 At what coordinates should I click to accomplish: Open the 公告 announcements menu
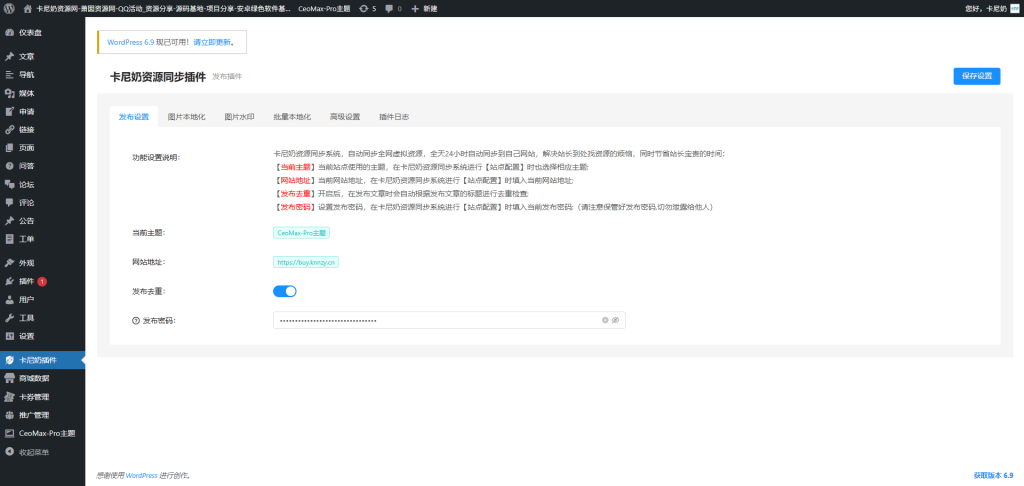42,221
